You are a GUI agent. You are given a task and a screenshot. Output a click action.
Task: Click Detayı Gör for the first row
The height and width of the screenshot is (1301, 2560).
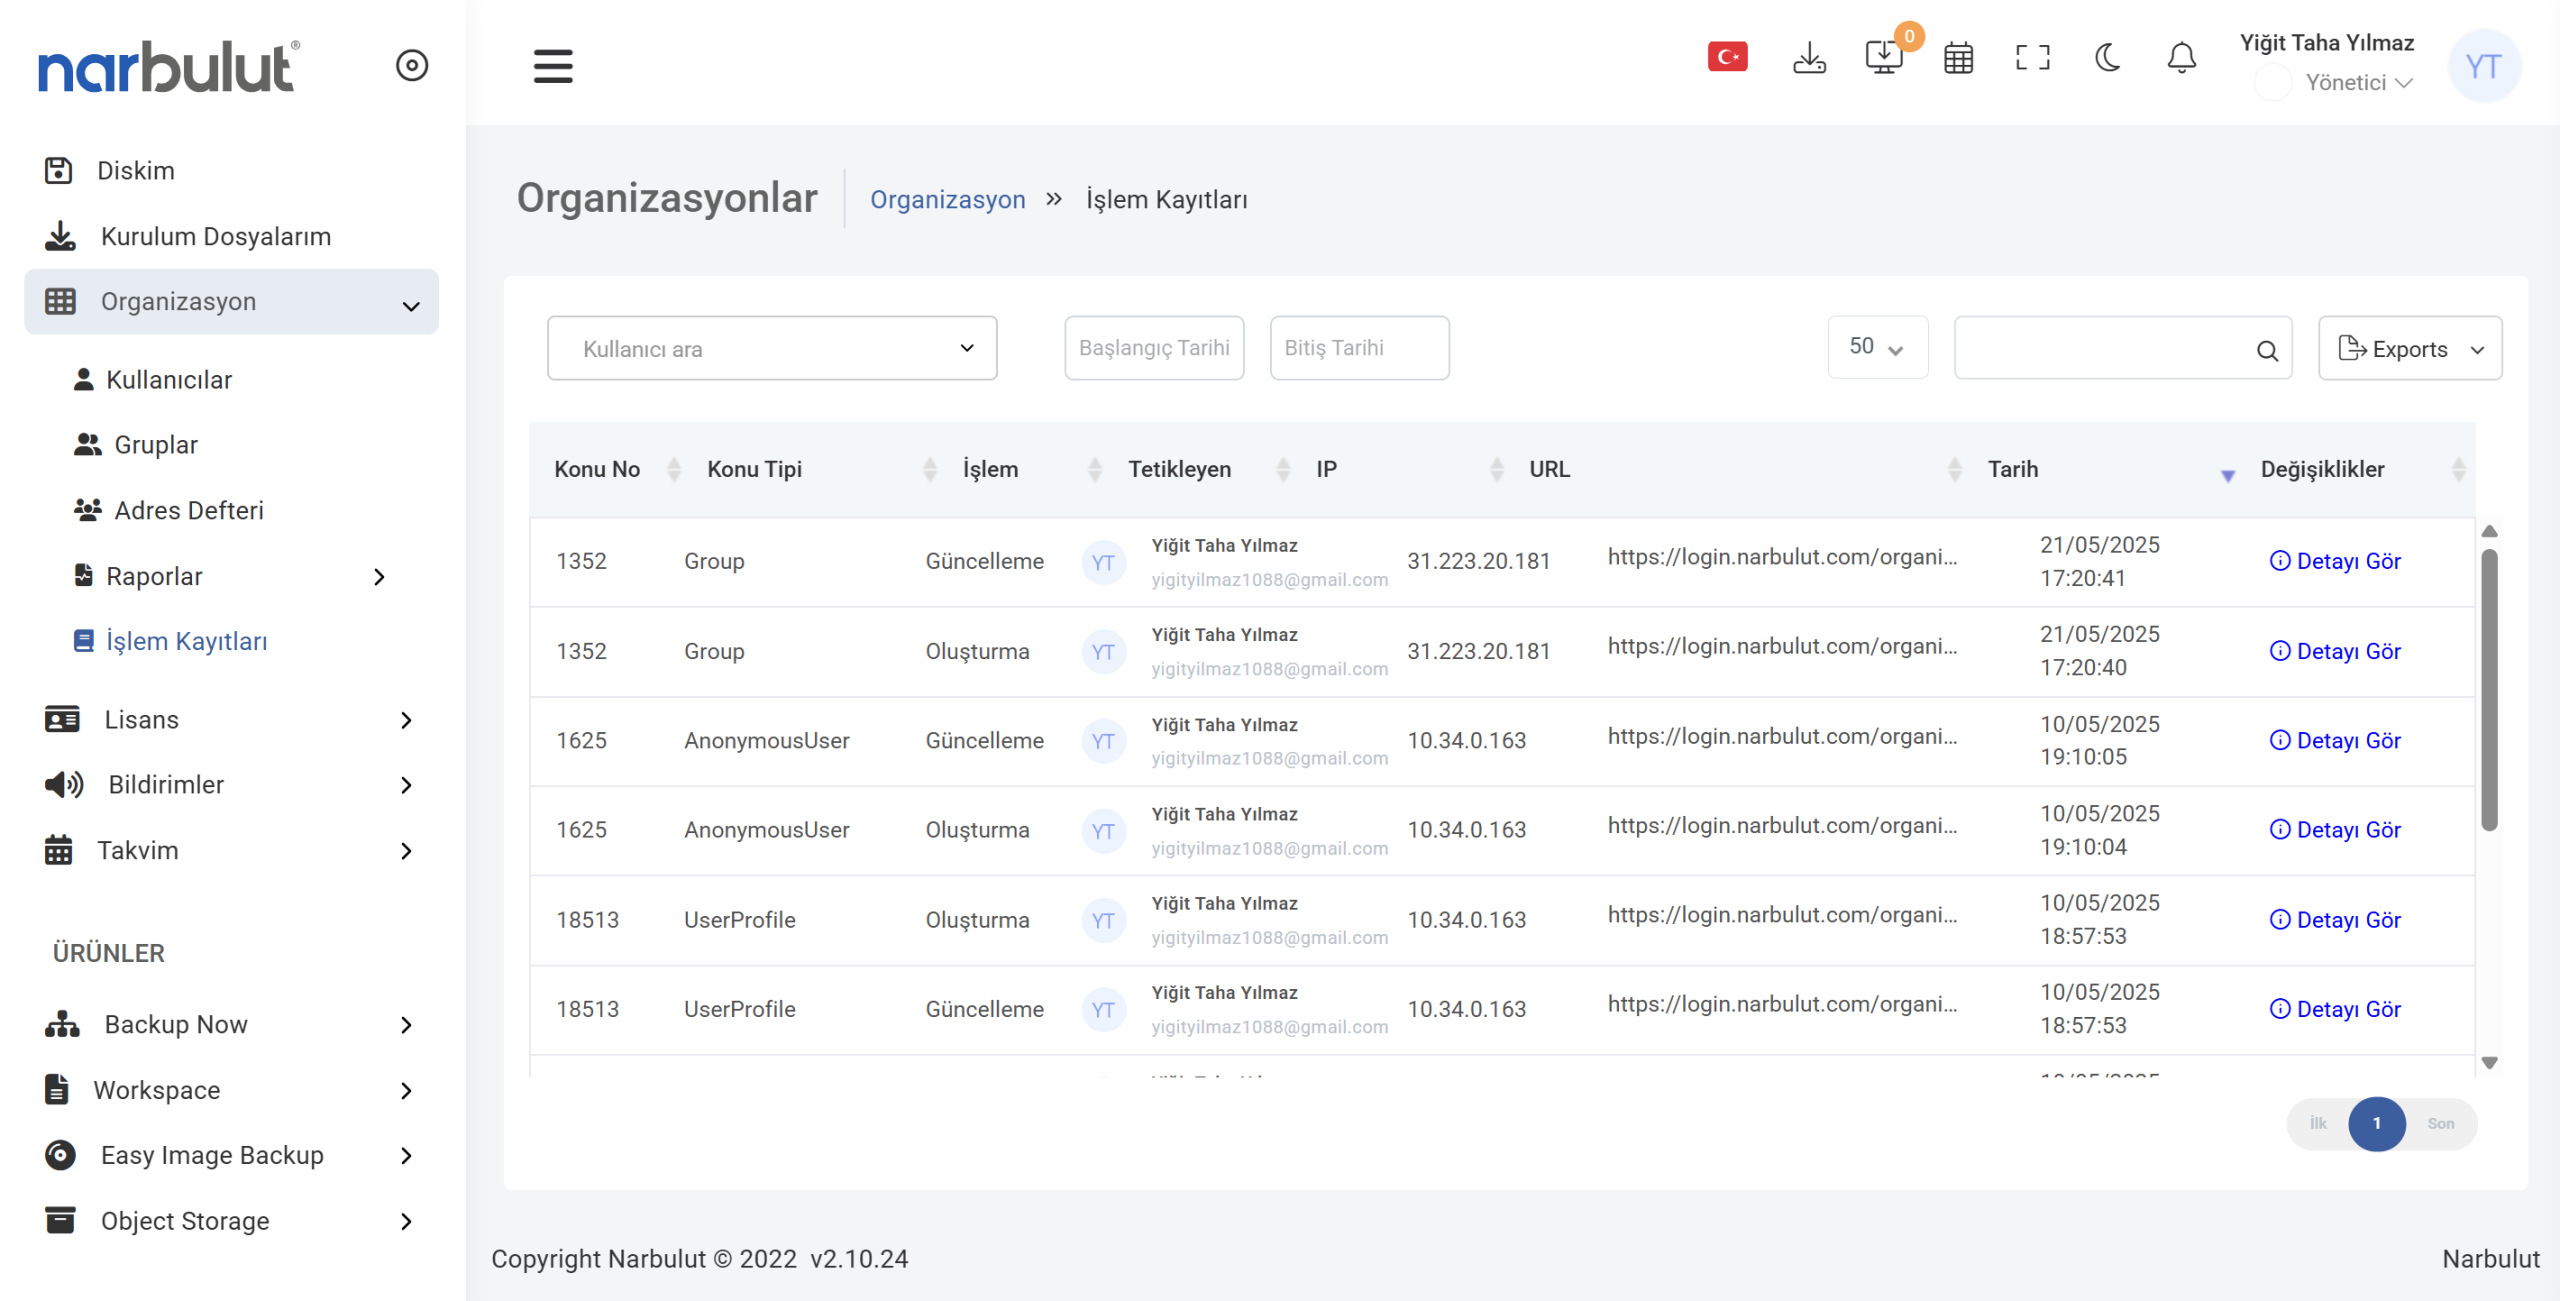(2335, 561)
